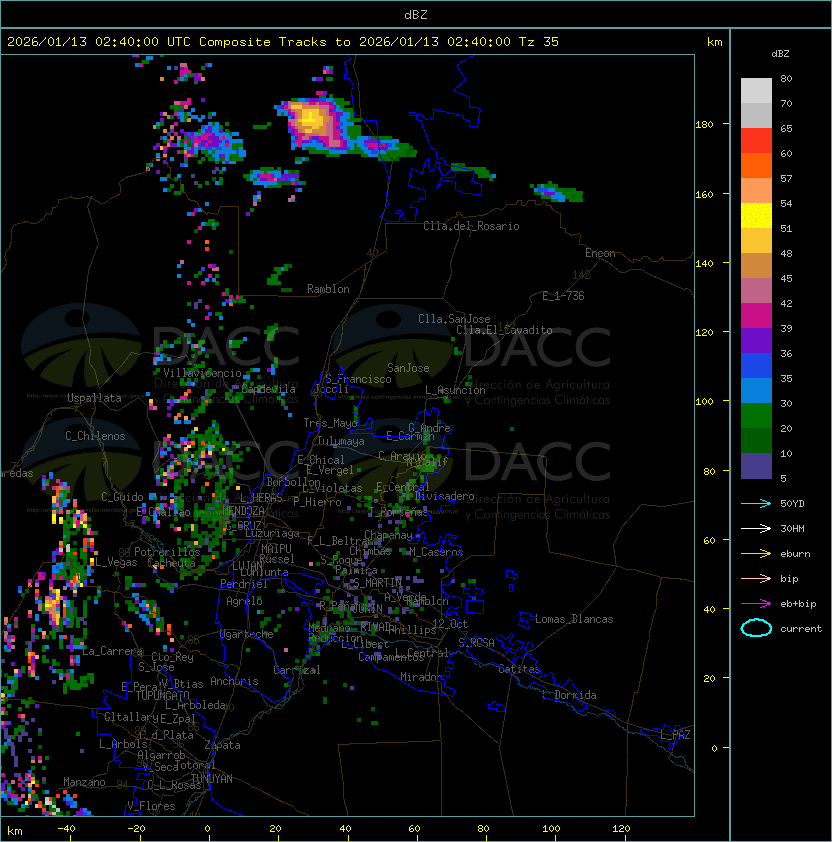Click the 'eb+bip' legend label

pos(798,604)
